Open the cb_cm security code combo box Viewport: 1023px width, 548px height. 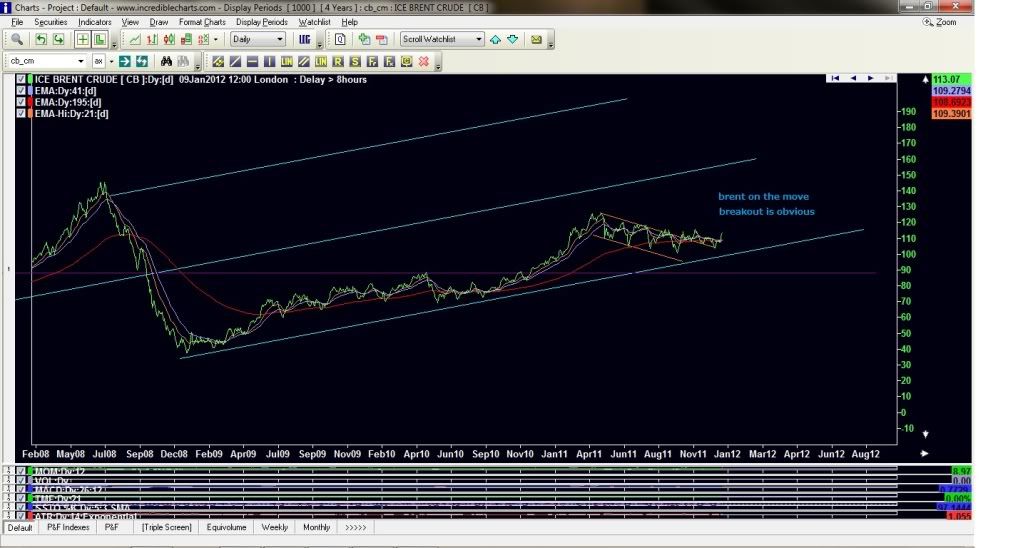pyautogui.click(x=46, y=61)
